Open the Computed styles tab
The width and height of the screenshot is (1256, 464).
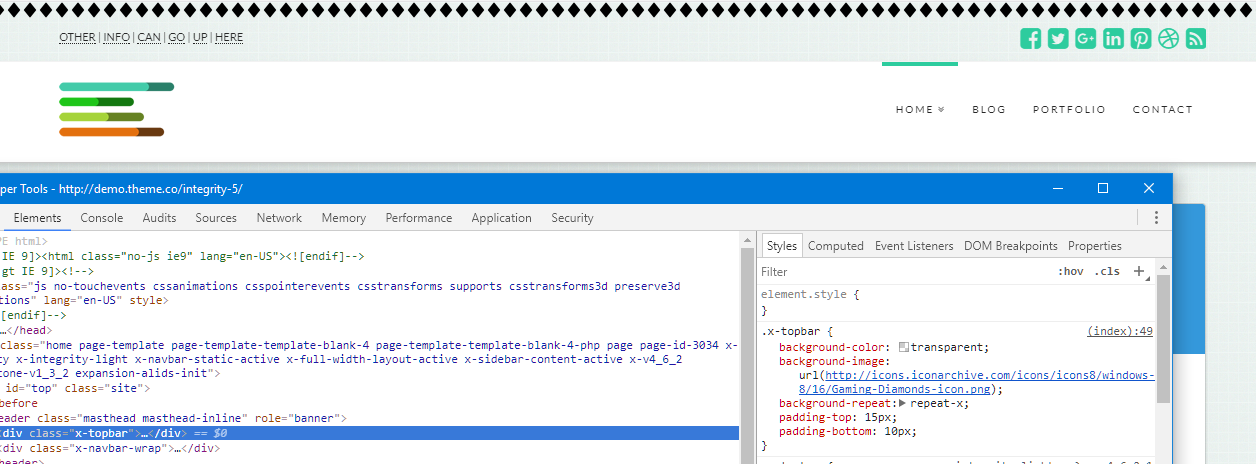(835, 246)
